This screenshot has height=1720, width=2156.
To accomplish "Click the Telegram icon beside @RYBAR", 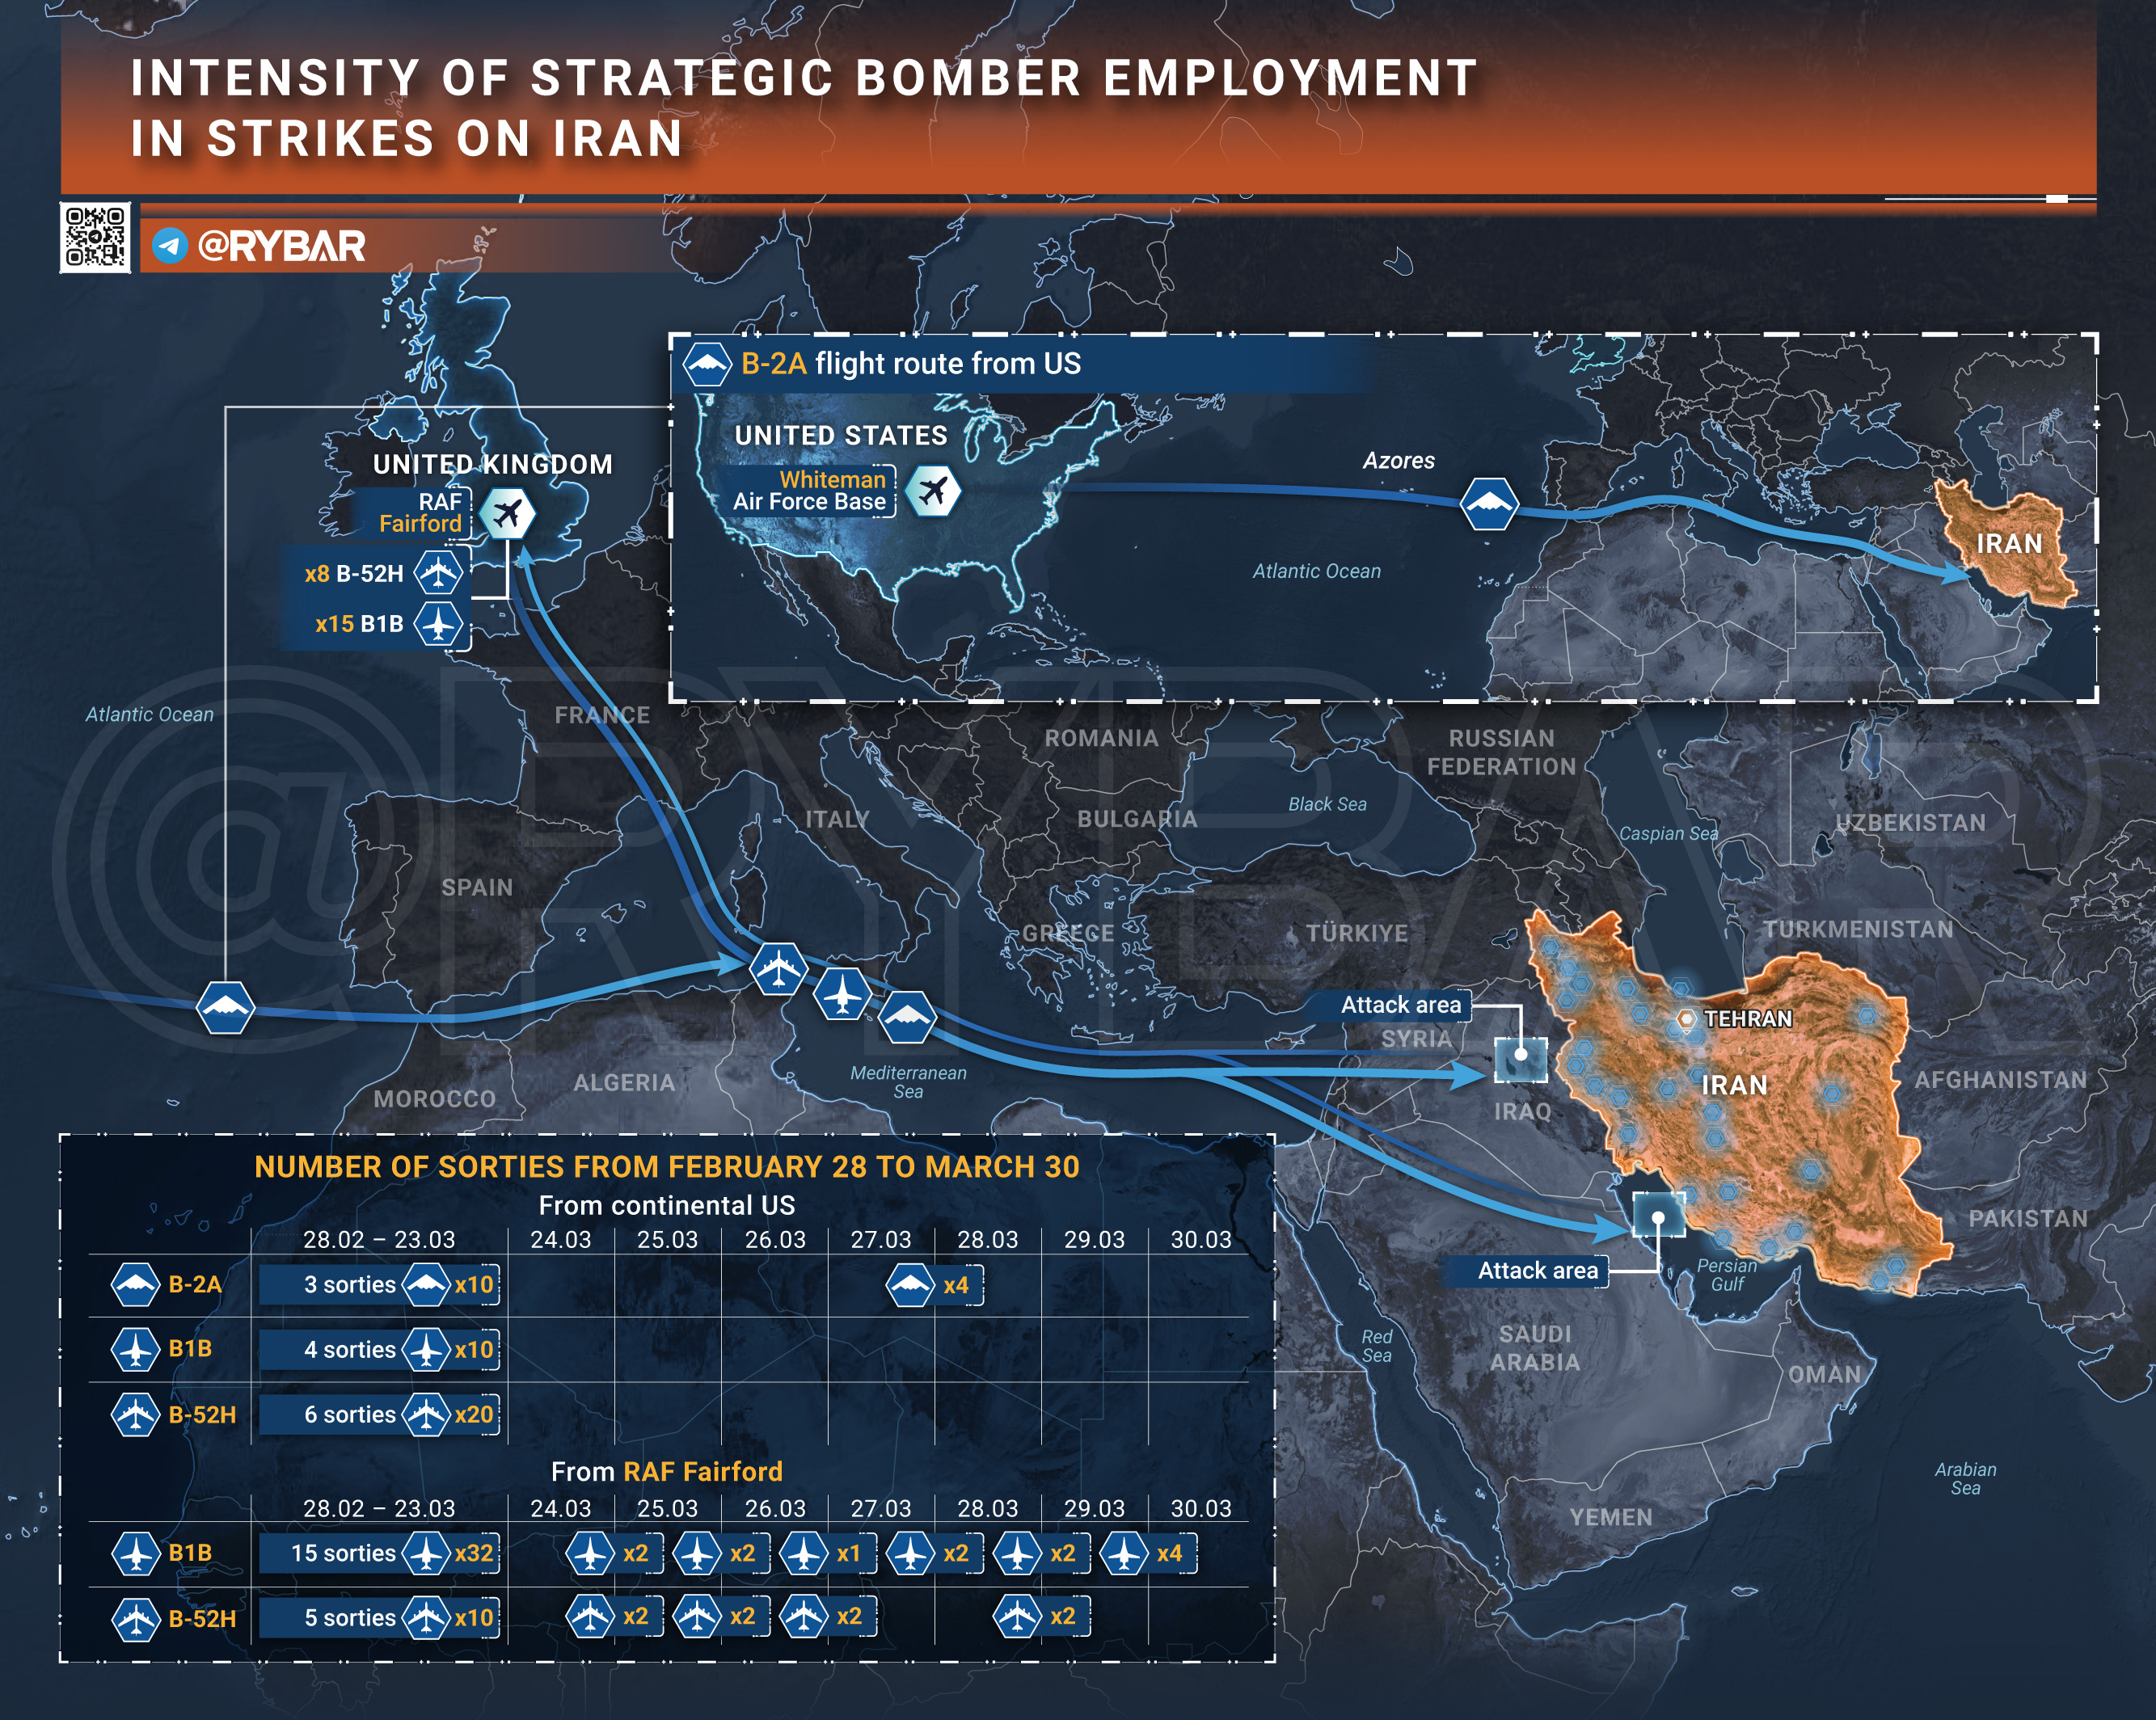I will 170,245.
